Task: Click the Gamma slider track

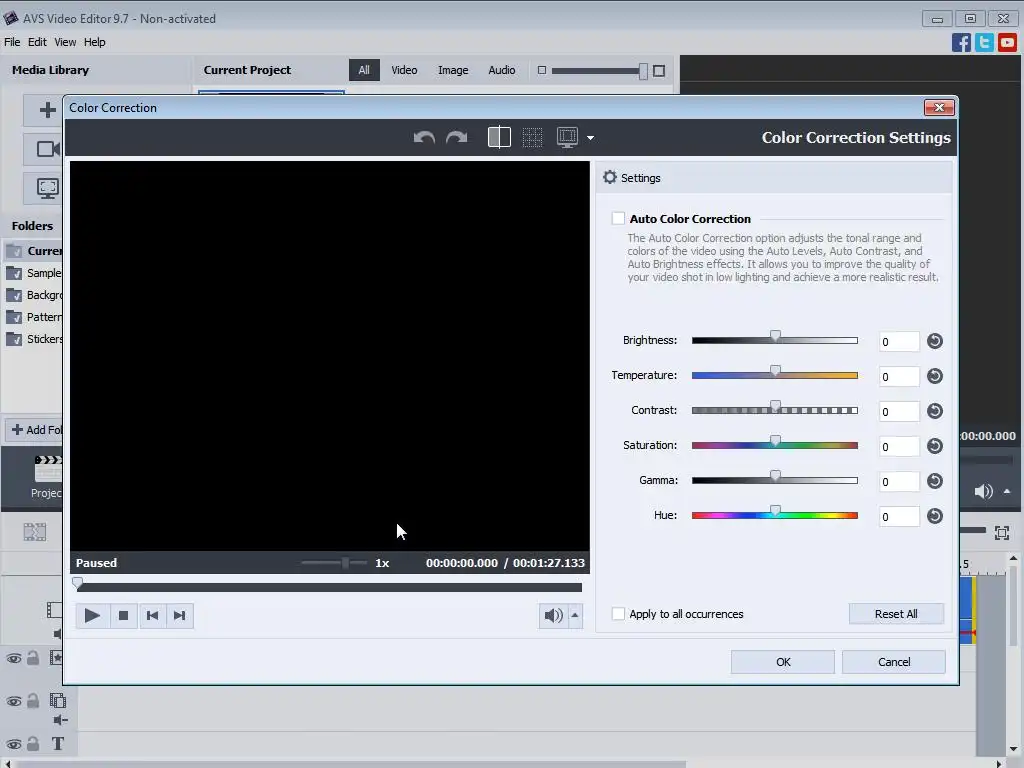Action: pos(775,481)
